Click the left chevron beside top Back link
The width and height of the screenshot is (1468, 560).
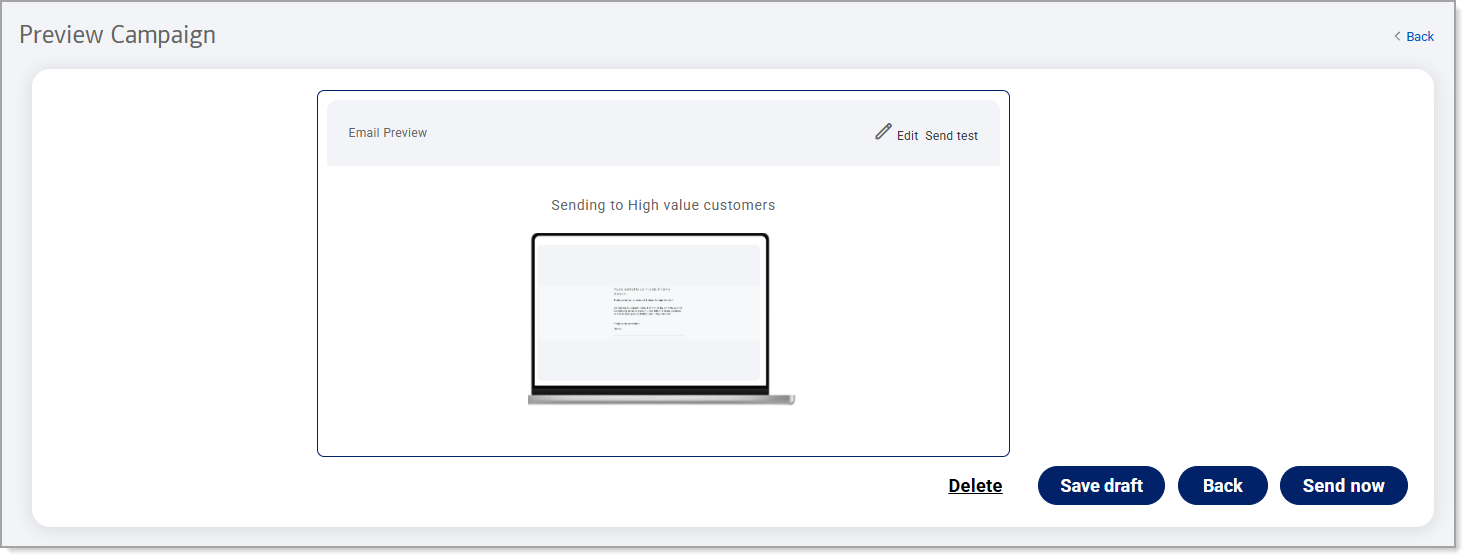click(1397, 37)
